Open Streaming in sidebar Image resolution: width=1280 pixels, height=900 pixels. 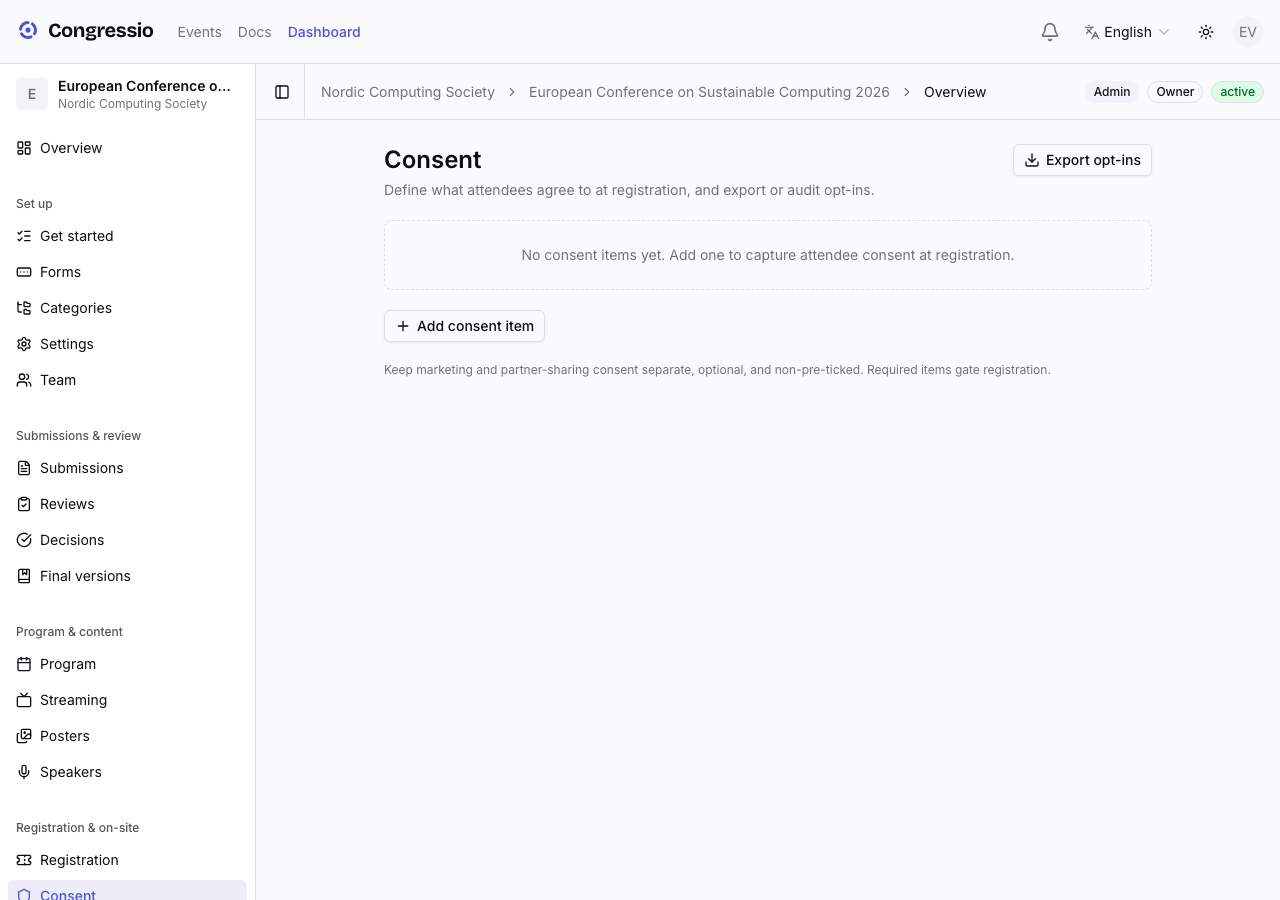pos(127,700)
